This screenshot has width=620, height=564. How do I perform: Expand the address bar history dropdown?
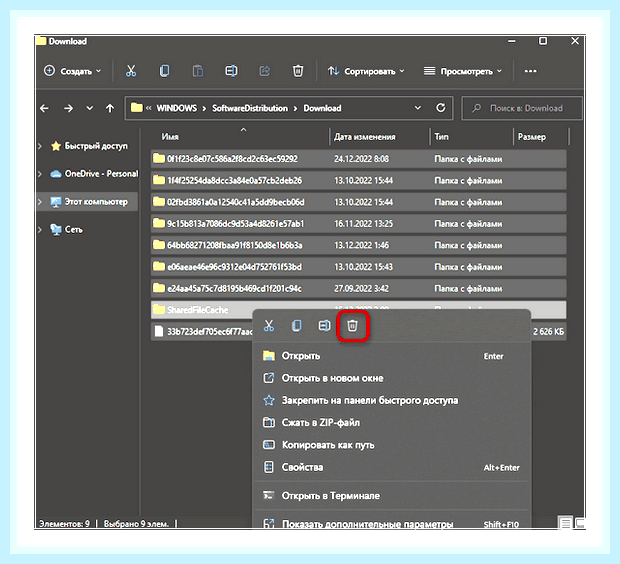pos(418,108)
